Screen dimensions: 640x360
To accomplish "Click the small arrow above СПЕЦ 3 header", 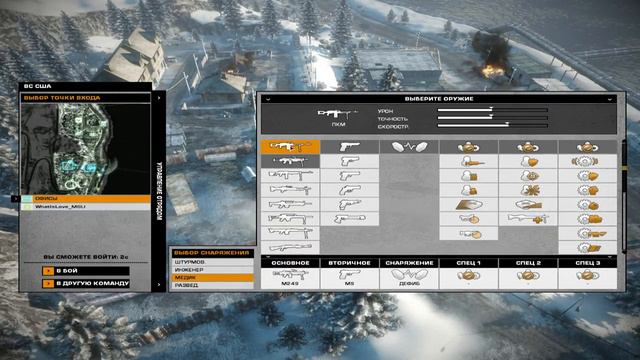I will pos(610,257).
